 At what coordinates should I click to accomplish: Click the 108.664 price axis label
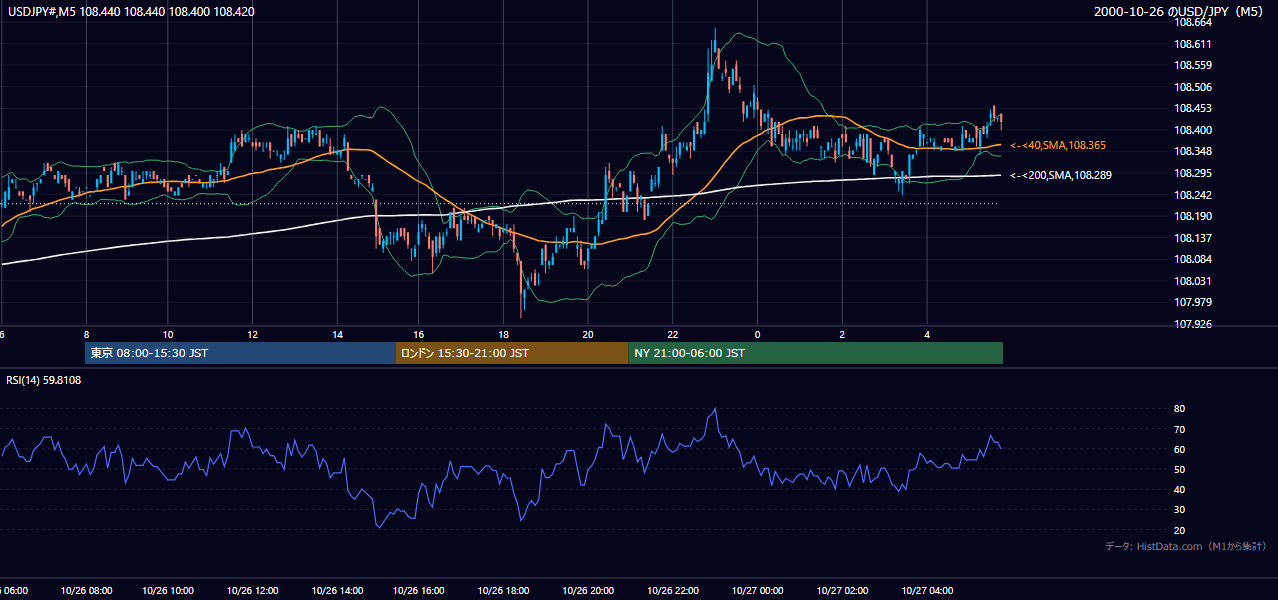[1194, 22]
